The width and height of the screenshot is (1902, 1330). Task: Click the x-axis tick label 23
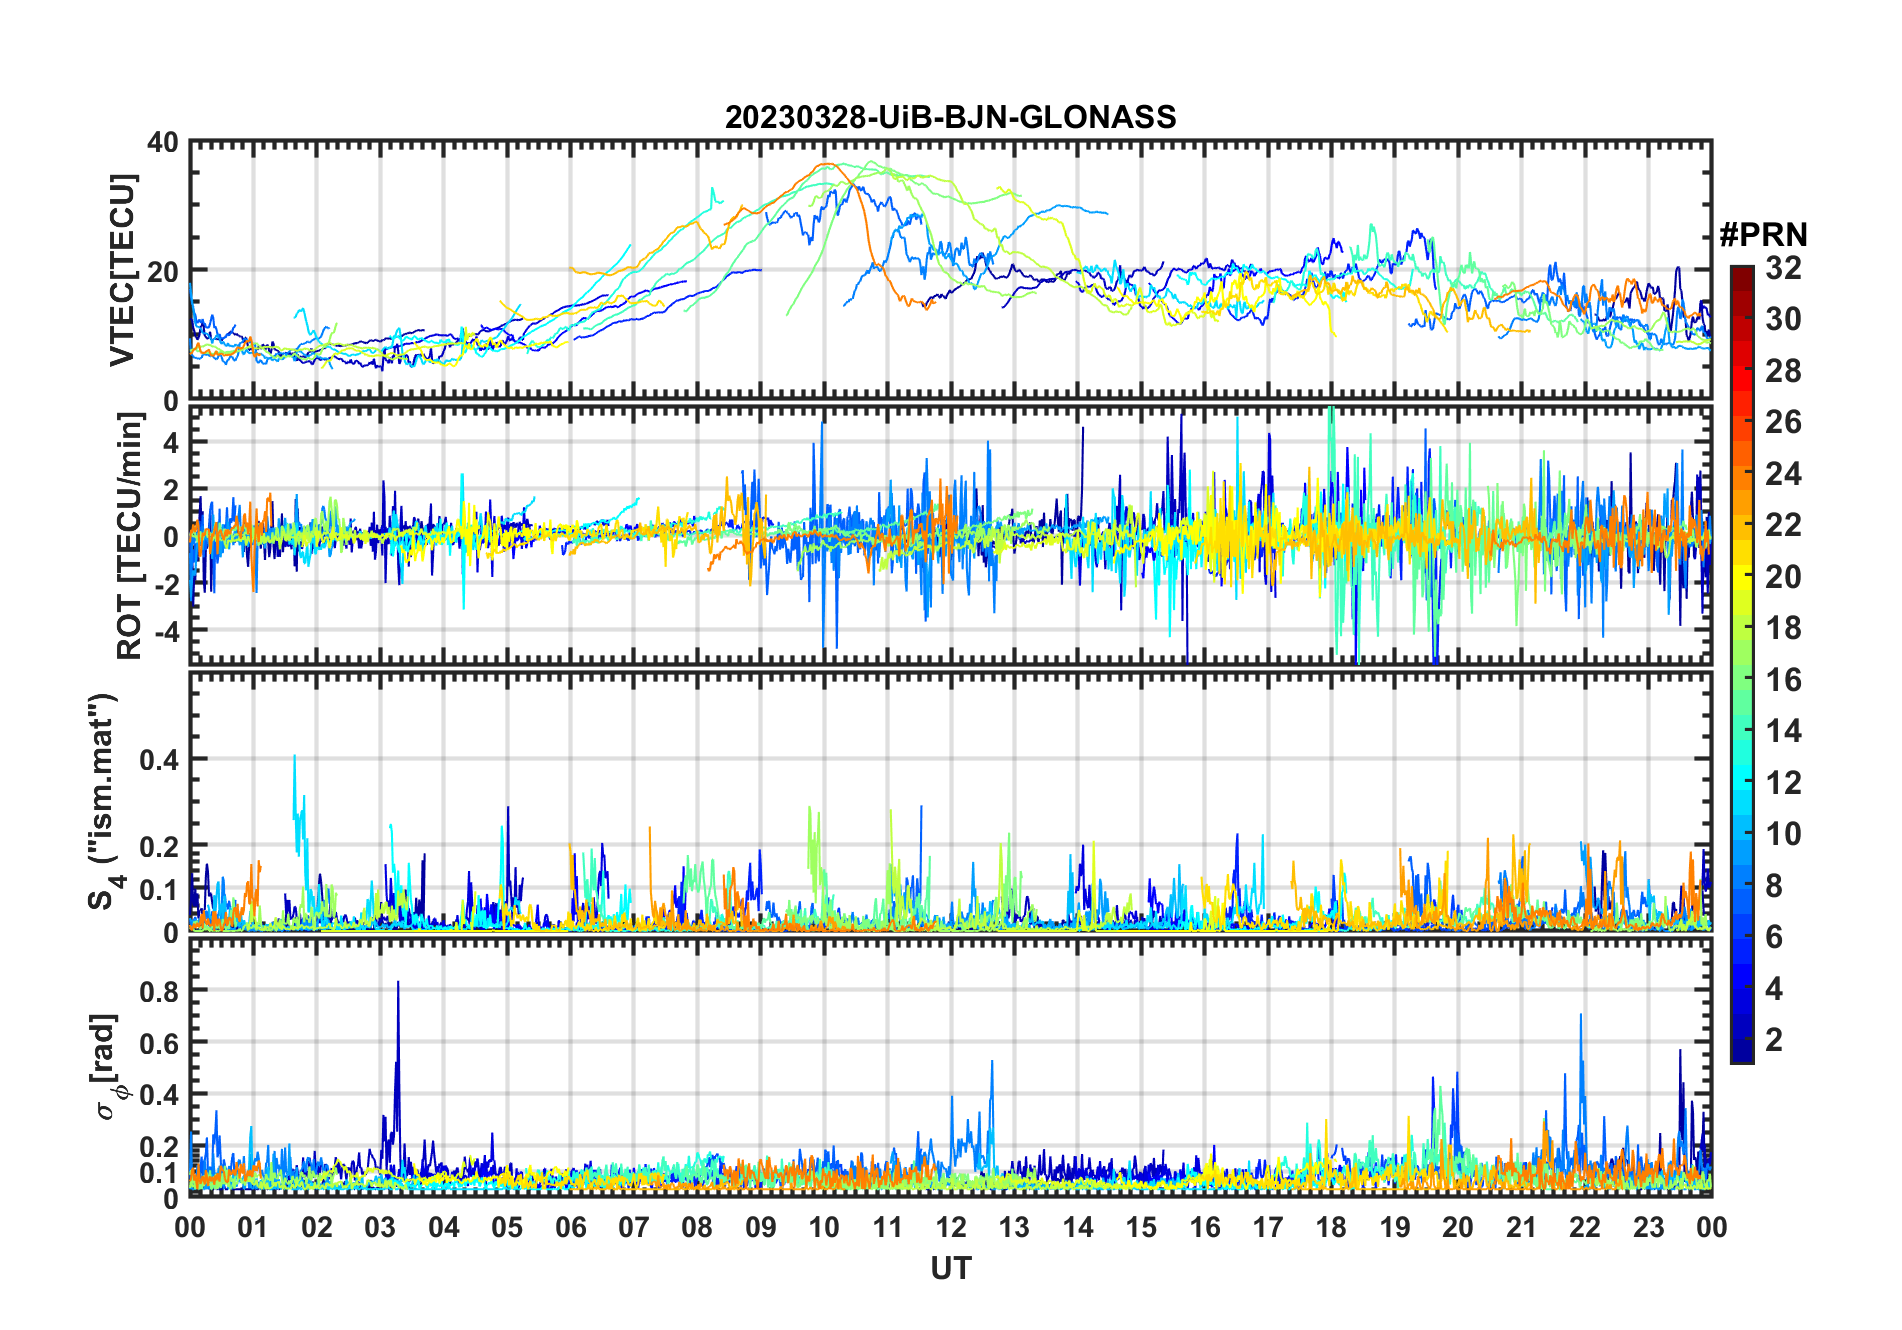coord(1648,1227)
